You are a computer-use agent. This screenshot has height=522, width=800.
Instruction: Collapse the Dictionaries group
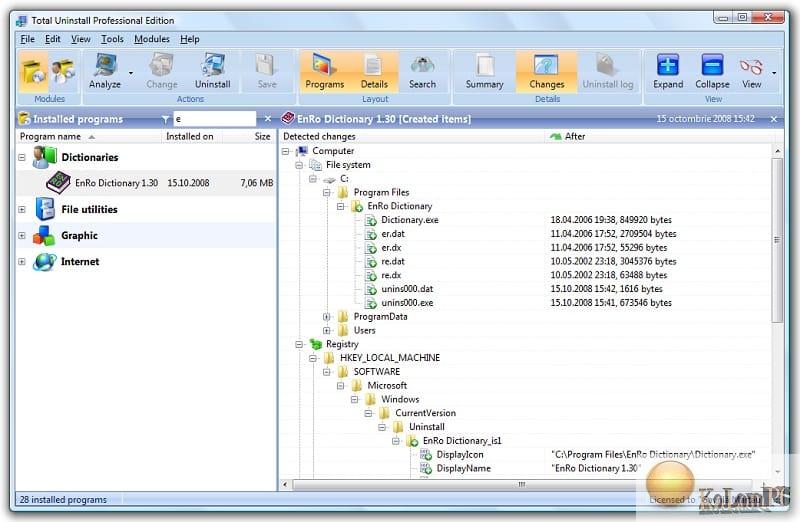click(x=22, y=157)
